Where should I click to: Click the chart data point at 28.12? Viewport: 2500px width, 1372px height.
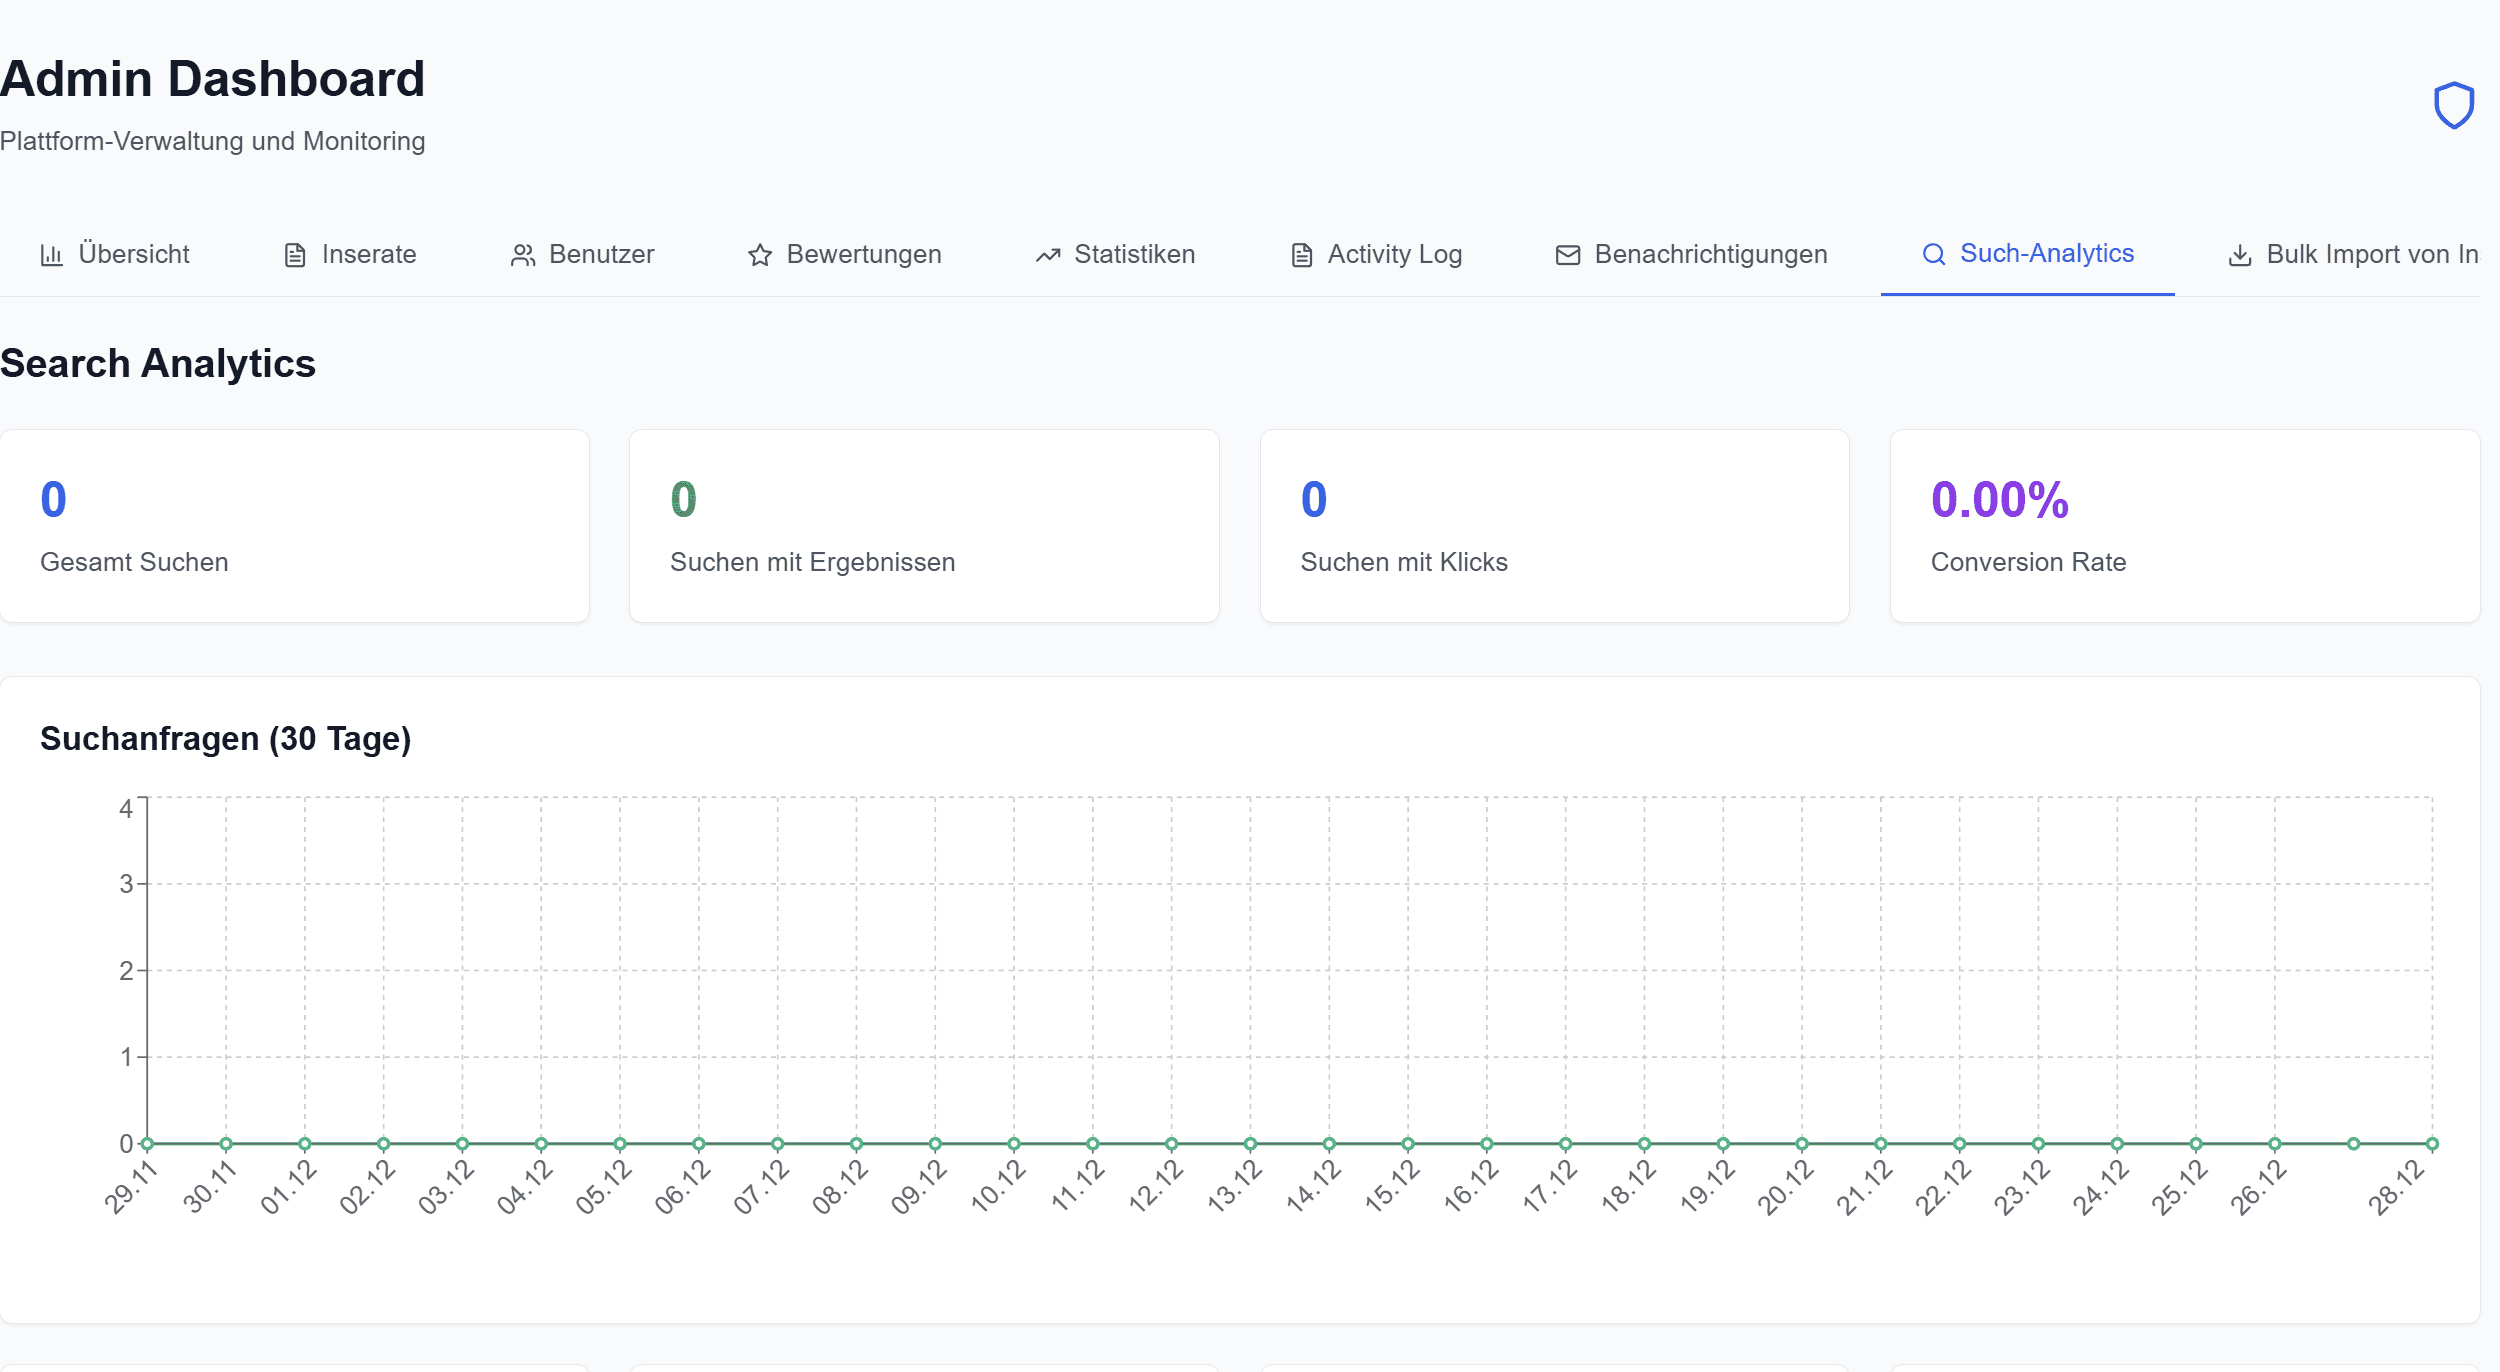point(2432,1144)
